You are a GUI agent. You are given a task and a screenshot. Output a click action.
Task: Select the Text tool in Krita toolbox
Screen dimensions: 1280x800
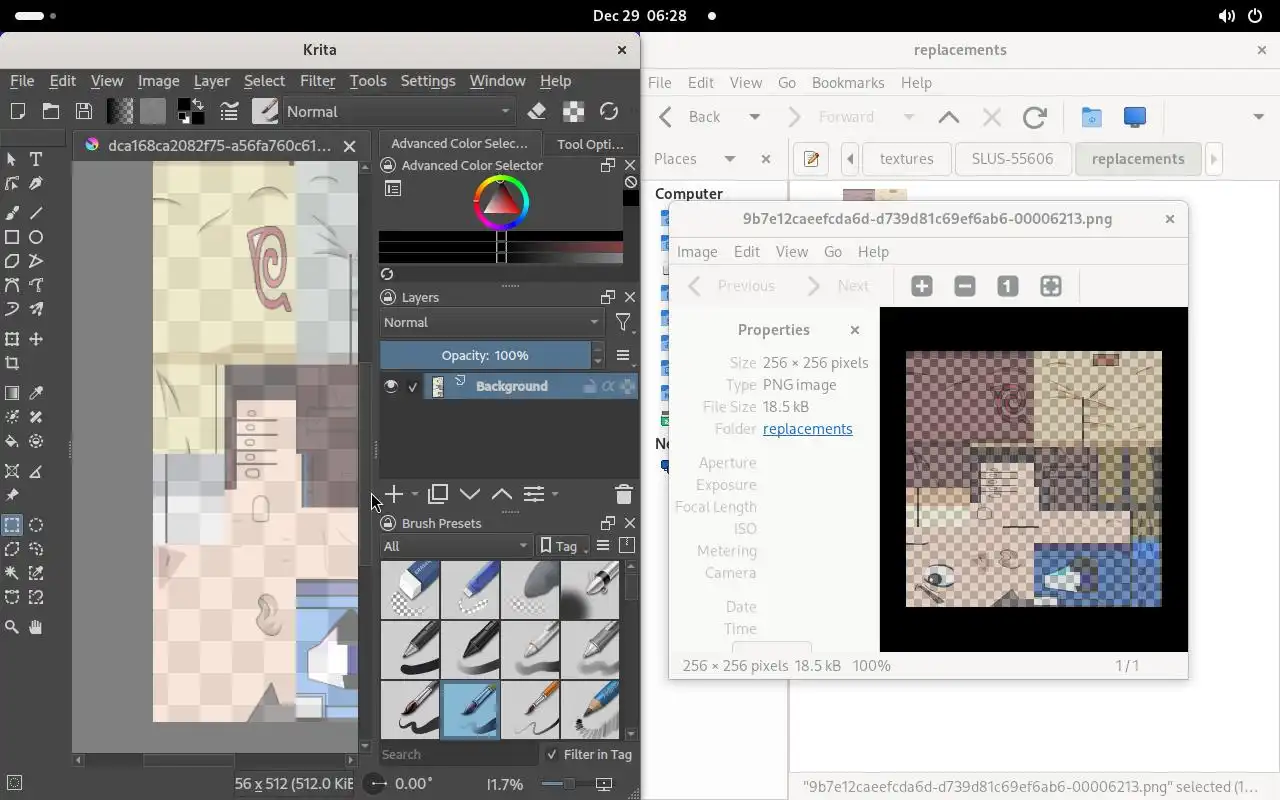(36, 159)
